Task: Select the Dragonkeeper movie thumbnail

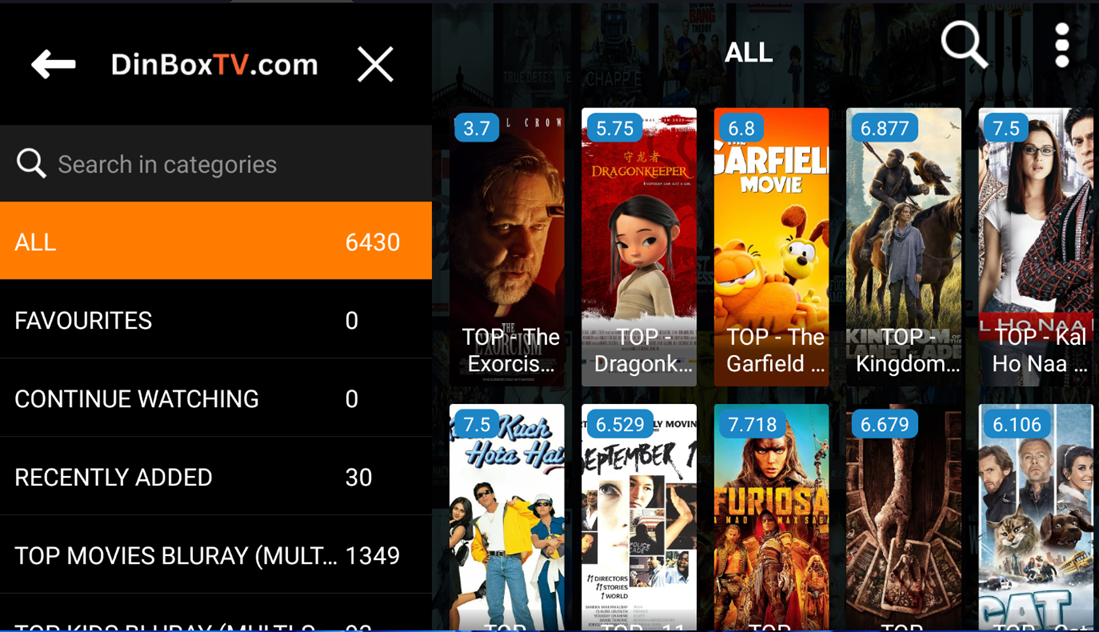Action: (x=639, y=247)
